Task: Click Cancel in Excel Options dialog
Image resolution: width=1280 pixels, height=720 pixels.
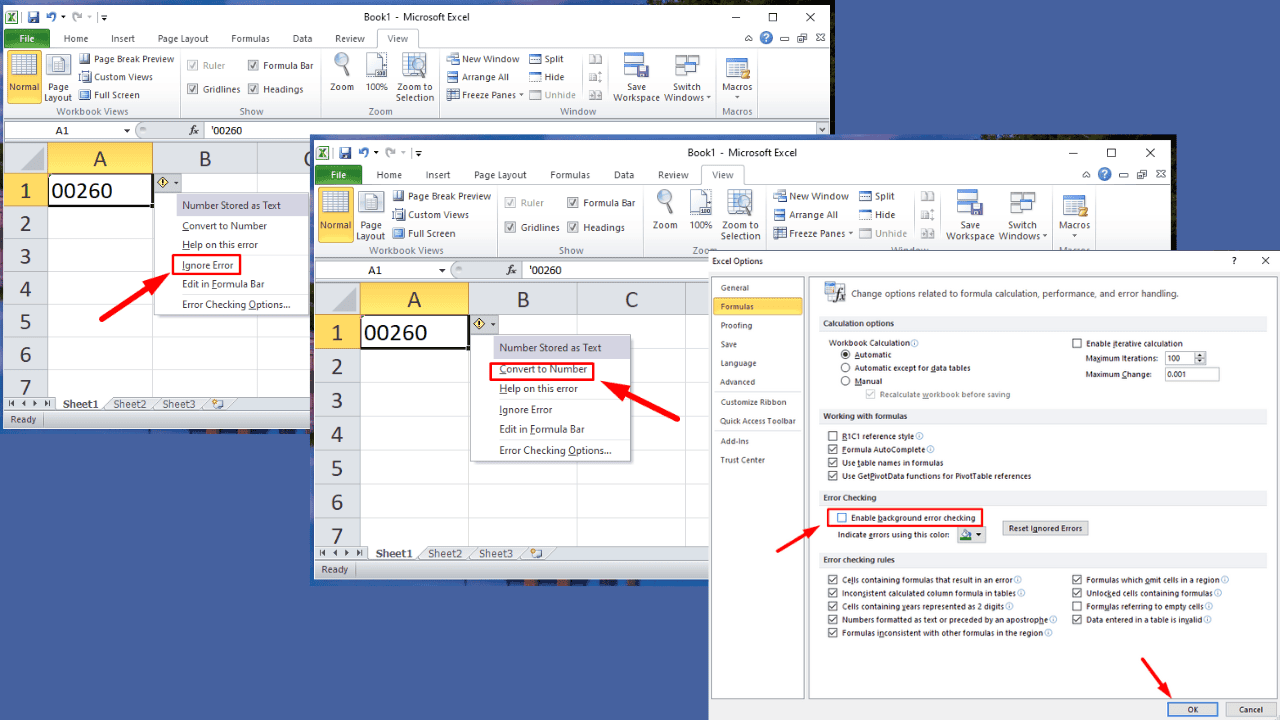Action: (1251, 709)
